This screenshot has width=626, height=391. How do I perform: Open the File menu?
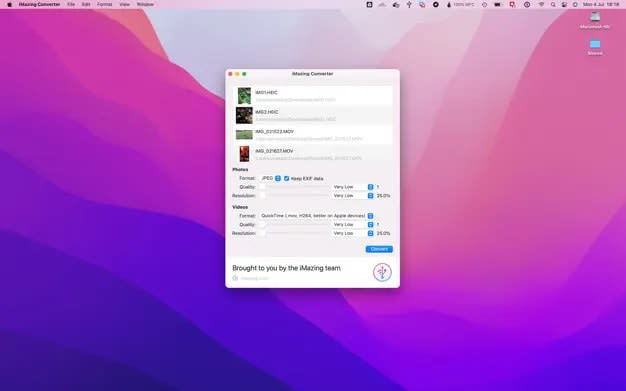pyautogui.click(x=71, y=4)
